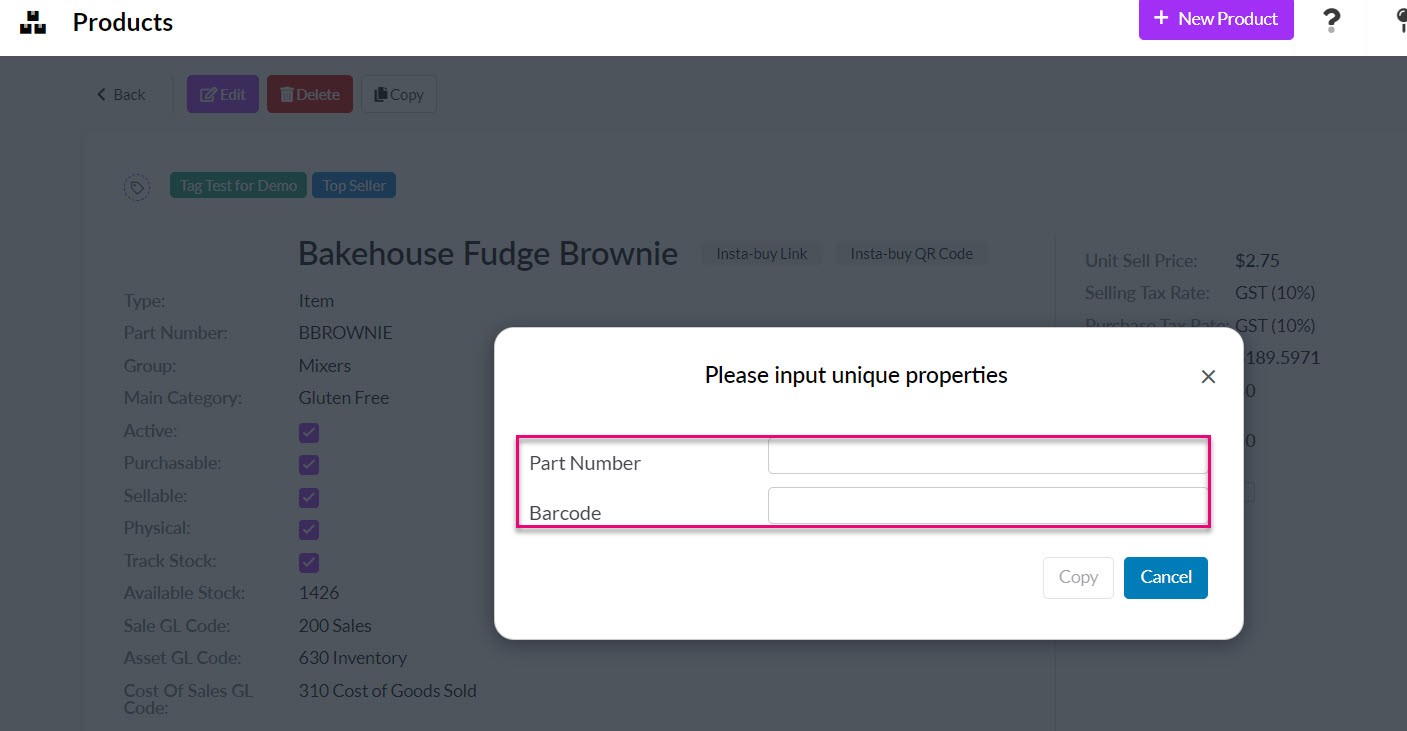
Task: Close the unique properties dialog with X
Action: [x=1208, y=377]
